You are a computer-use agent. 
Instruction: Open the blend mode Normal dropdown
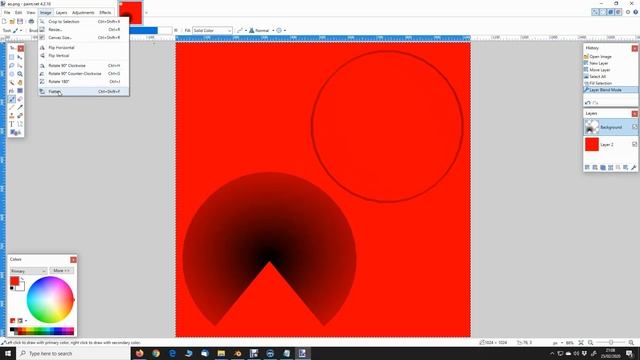tap(262, 31)
